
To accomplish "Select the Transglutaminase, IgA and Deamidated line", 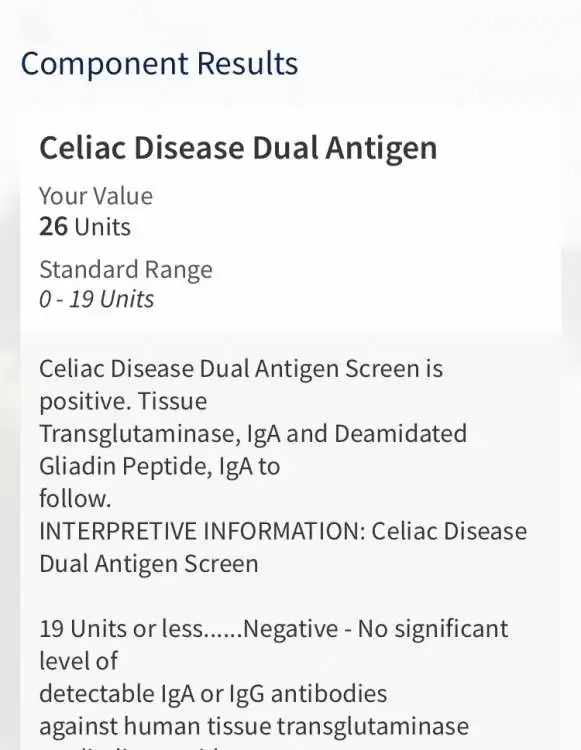I will point(253,434).
